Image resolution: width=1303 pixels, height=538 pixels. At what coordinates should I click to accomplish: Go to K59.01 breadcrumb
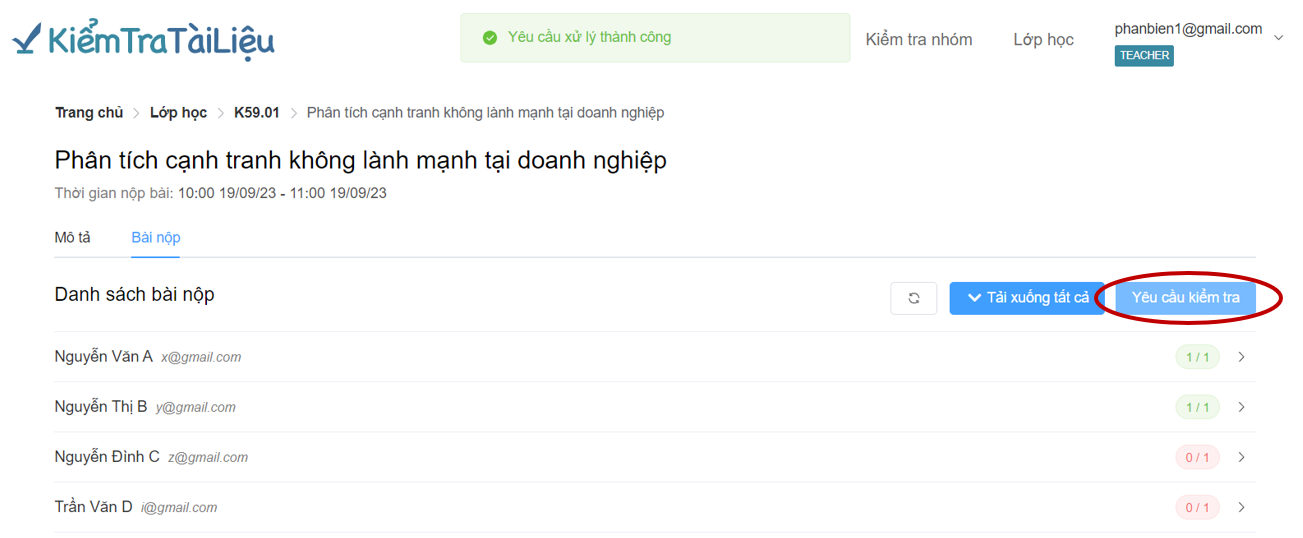(x=257, y=113)
